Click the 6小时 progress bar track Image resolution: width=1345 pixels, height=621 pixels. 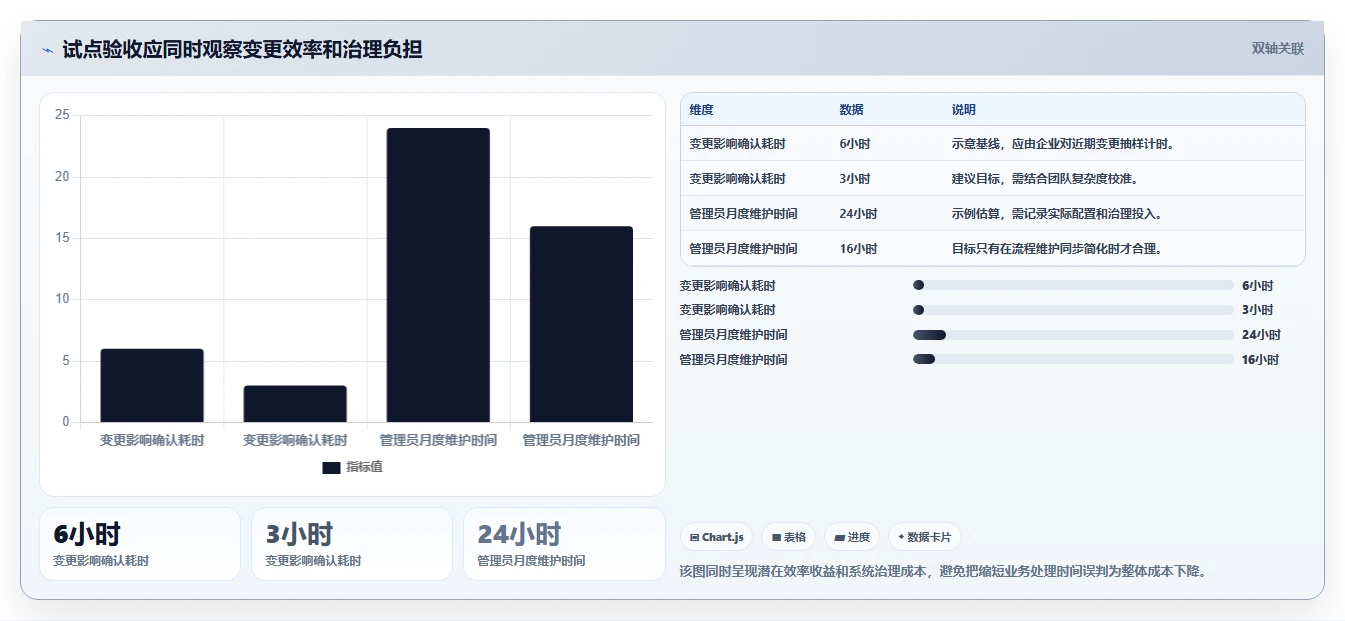[1073, 285]
